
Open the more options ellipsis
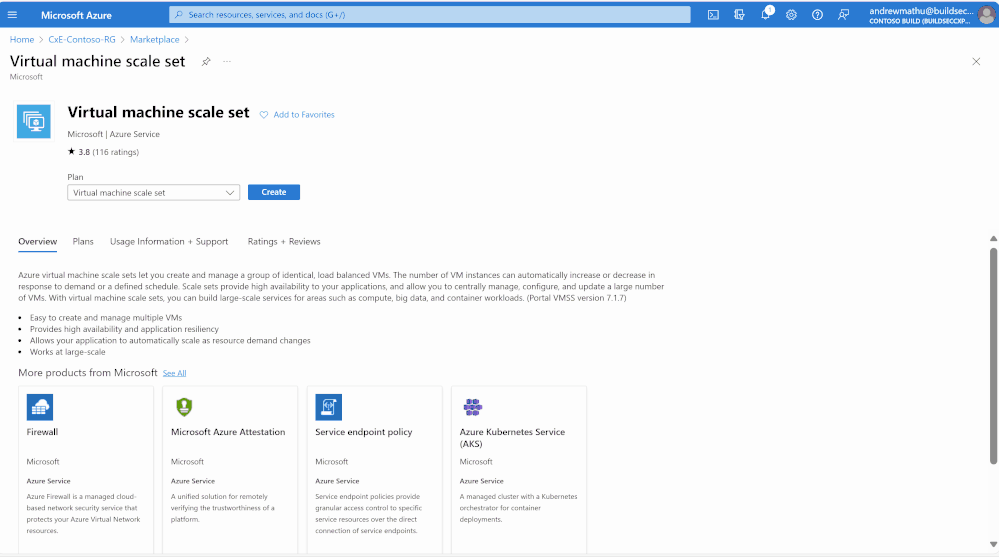[227, 62]
